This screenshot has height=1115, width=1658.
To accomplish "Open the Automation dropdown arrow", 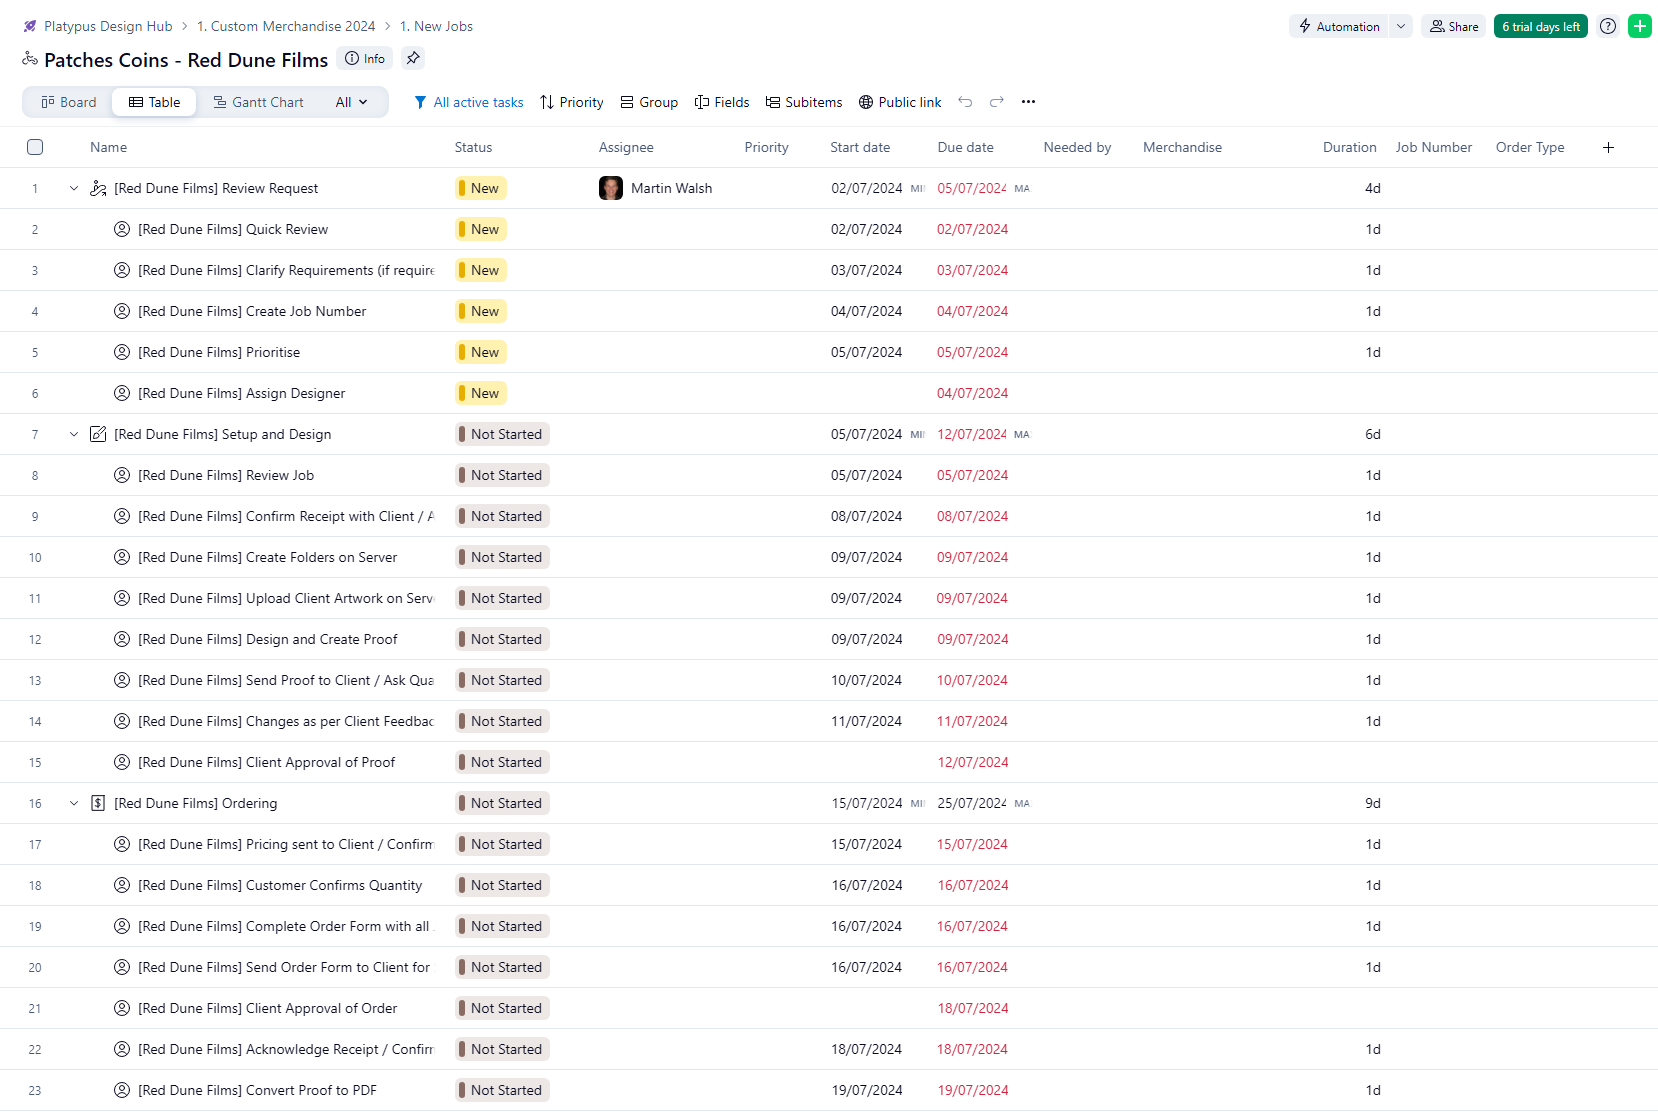I will 1400,27.
